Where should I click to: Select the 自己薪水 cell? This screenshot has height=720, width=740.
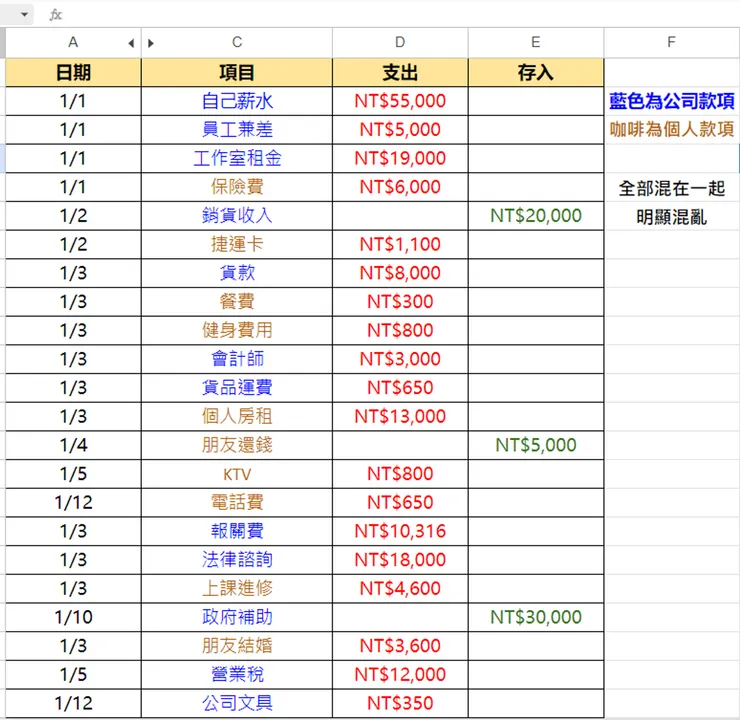pyautogui.click(x=237, y=101)
